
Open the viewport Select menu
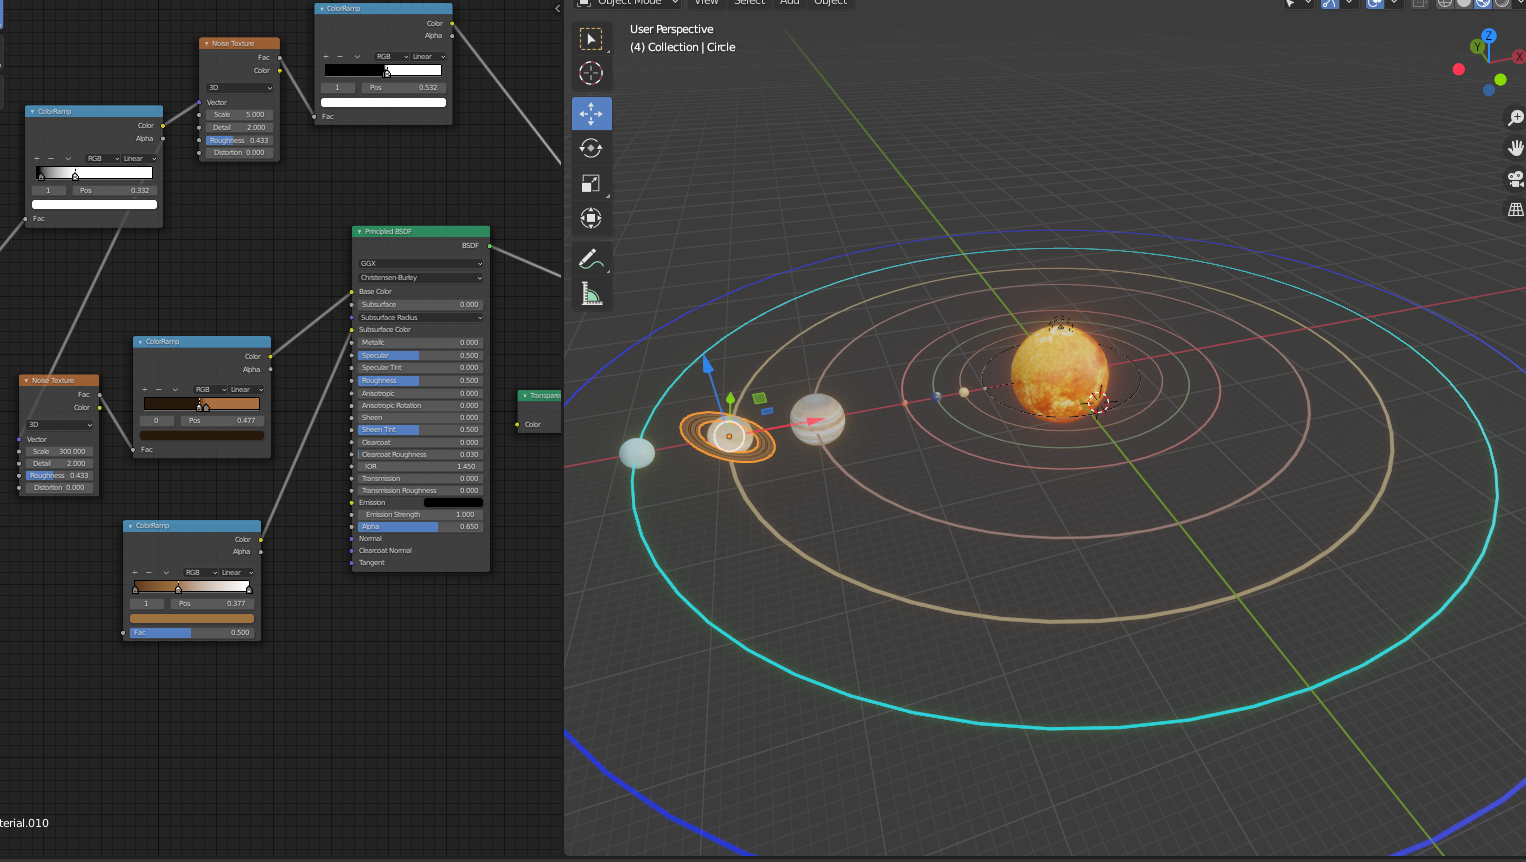tap(749, 3)
